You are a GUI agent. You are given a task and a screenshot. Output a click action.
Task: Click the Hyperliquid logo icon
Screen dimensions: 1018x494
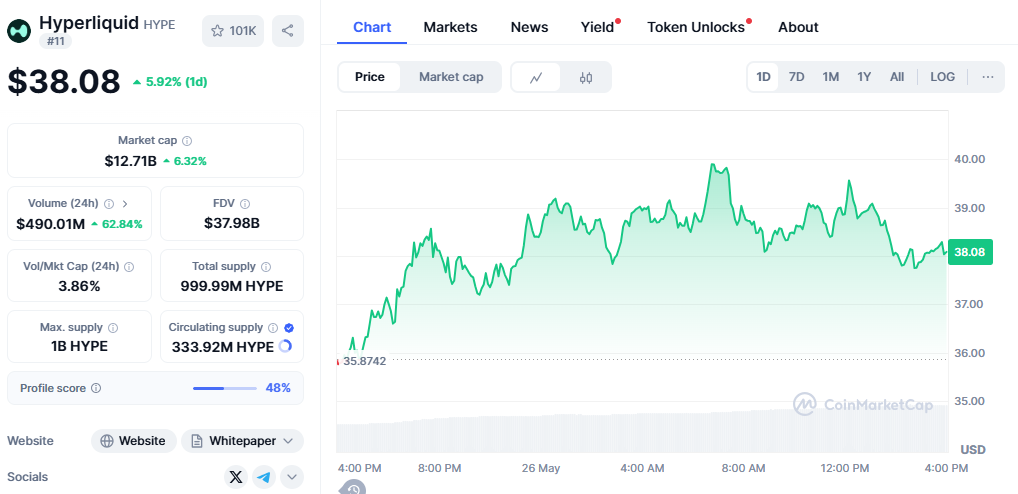[19, 31]
